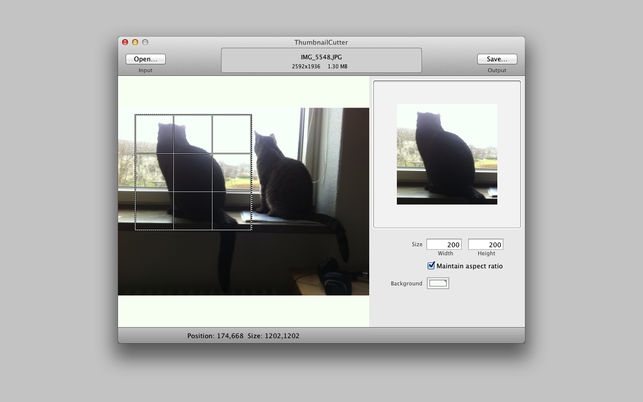Image resolution: width=643 pixels, height=402 pixels.
Task: Select the Width size field
Action: tap(444, 244)
